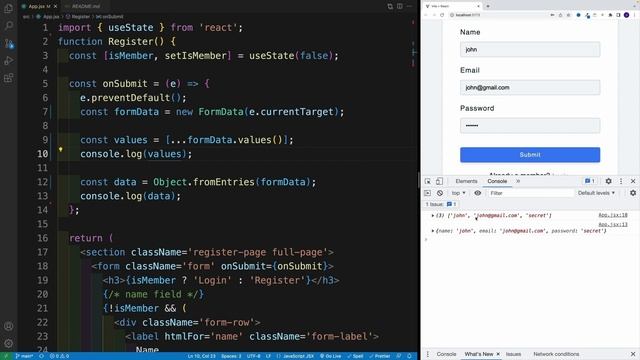Open the Extensions view
640x360 pixels.
pos(8,78)
